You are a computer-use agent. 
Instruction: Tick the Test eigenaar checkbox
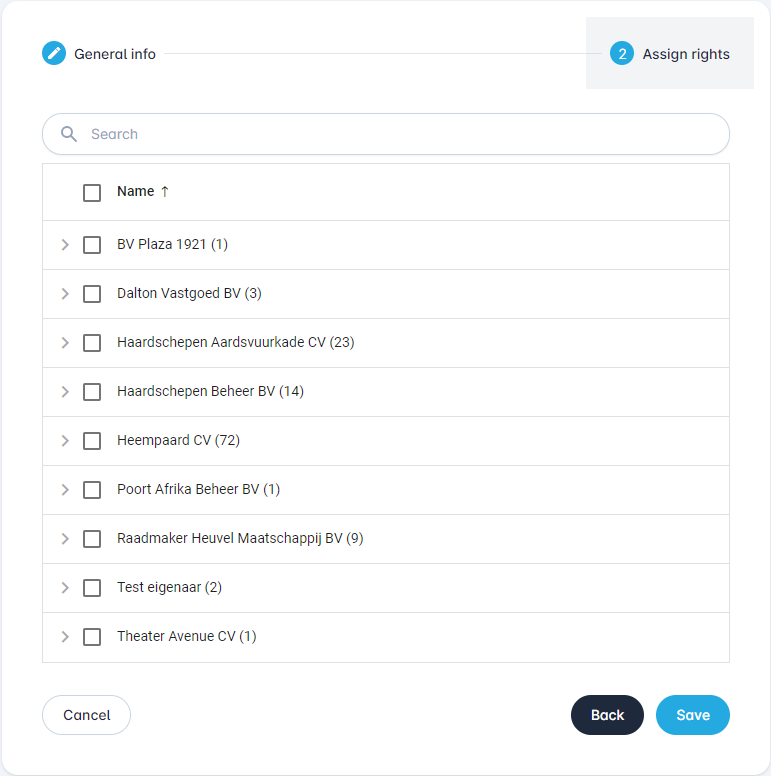click(92, 588)
